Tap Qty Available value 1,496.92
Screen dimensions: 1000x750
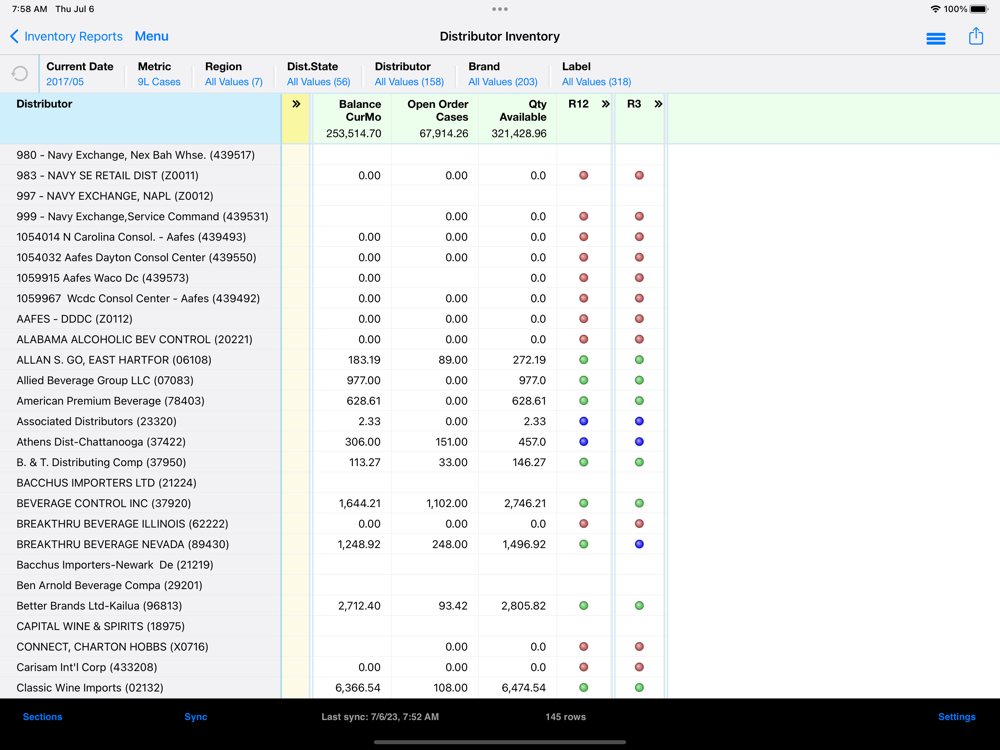point(524,544)
